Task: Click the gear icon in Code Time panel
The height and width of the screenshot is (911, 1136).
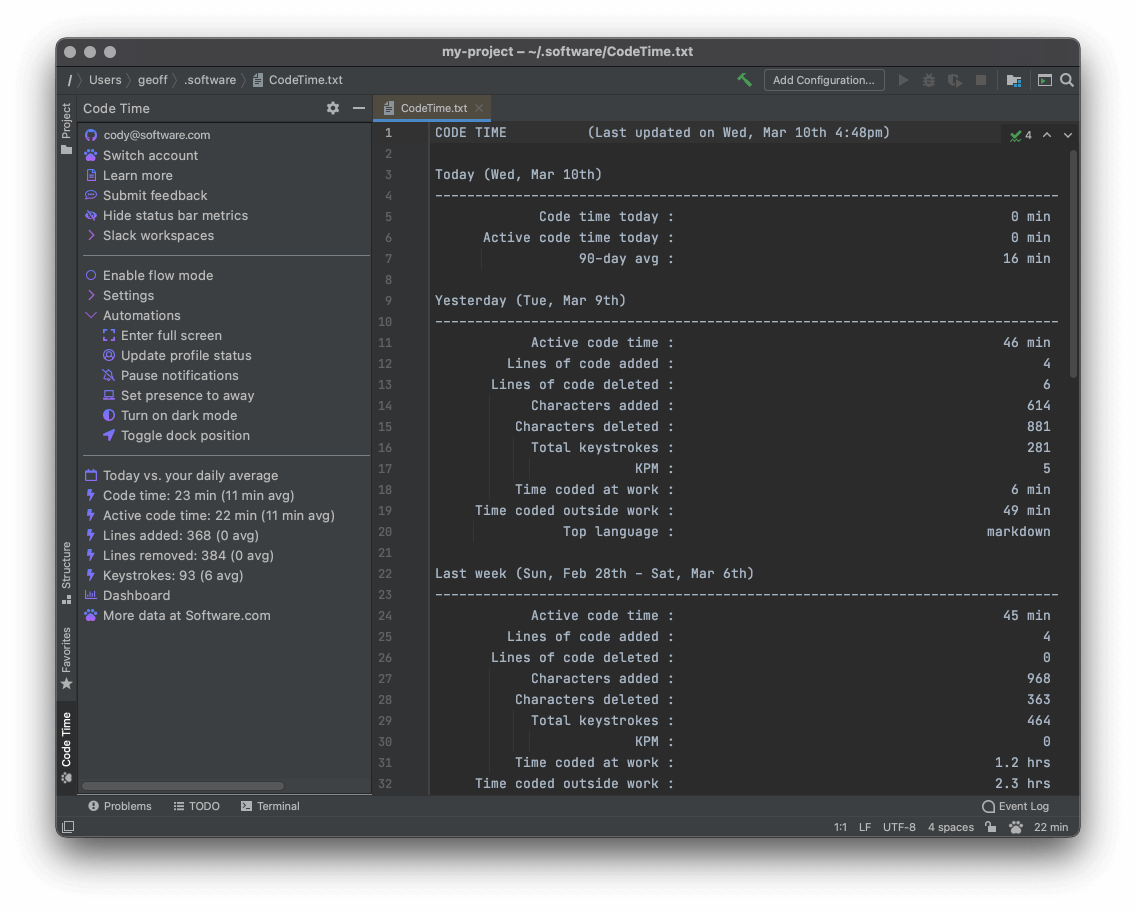Action: [x=333, y=108]
